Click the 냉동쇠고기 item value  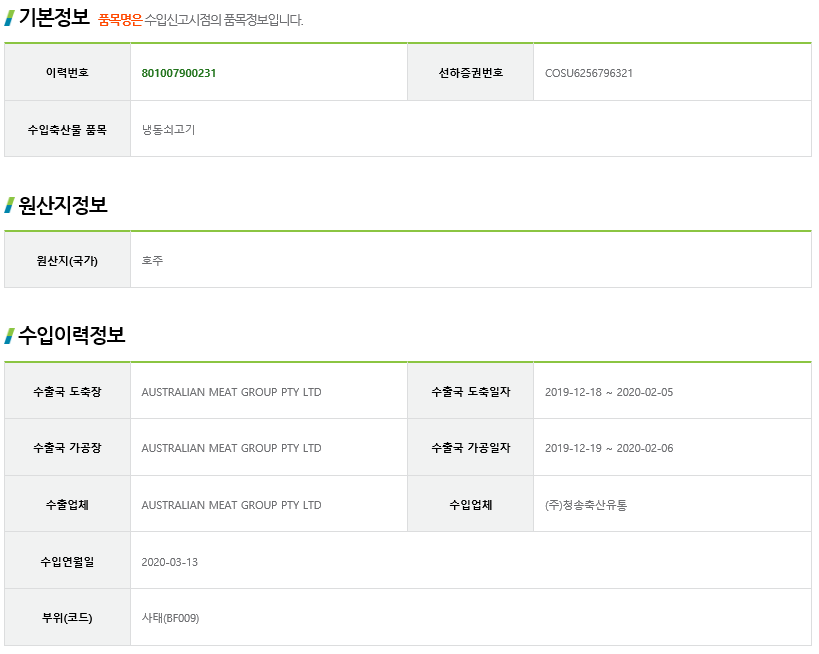(x=168, y=130)
